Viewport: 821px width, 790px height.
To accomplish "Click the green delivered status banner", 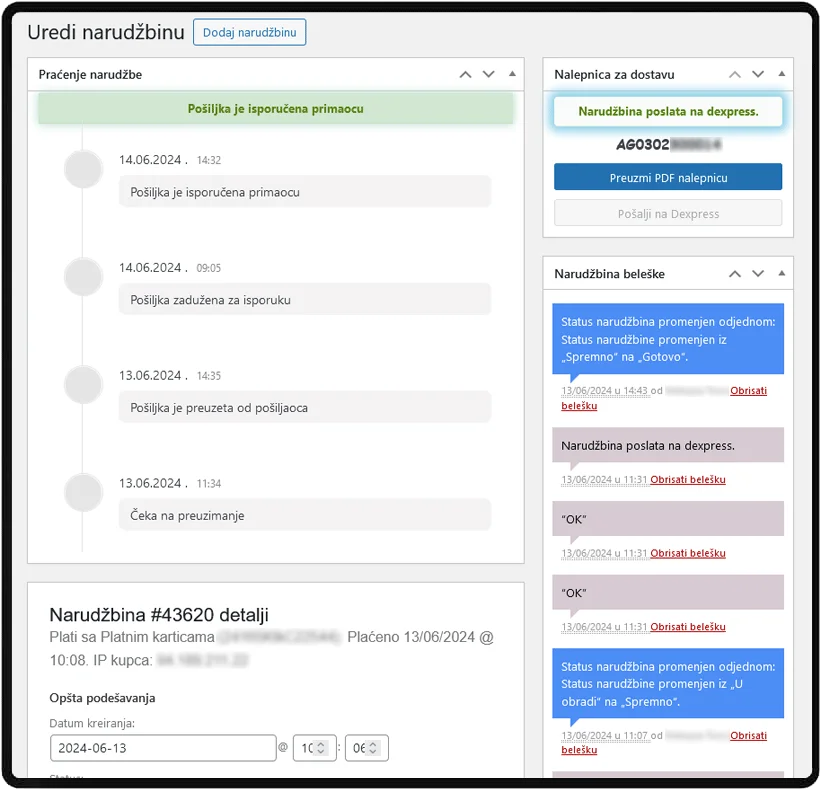I will coord(275,109).
